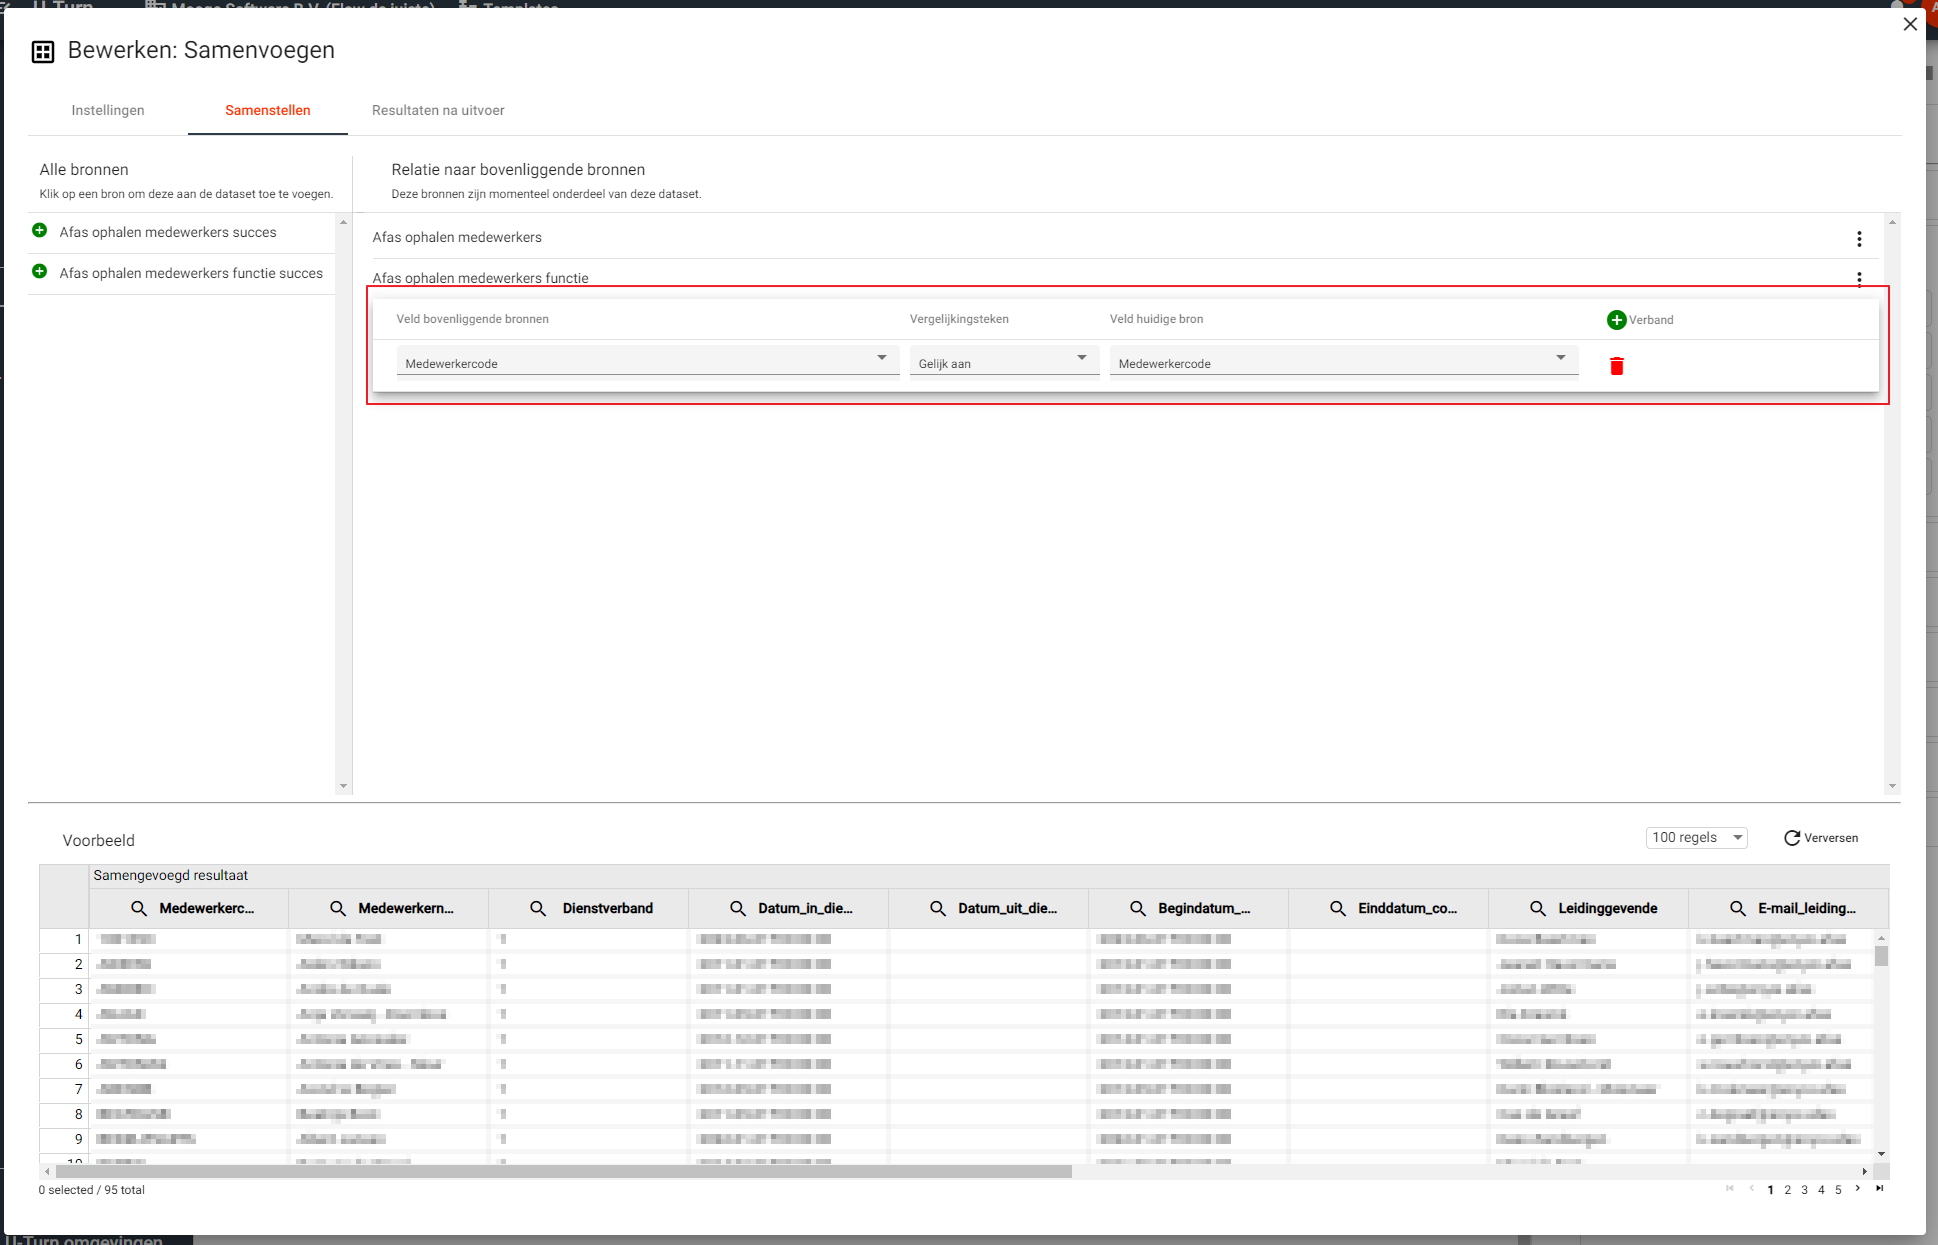Click the red trash delete icon
Viewport: 1938px width, 1245px height.
1616,366
